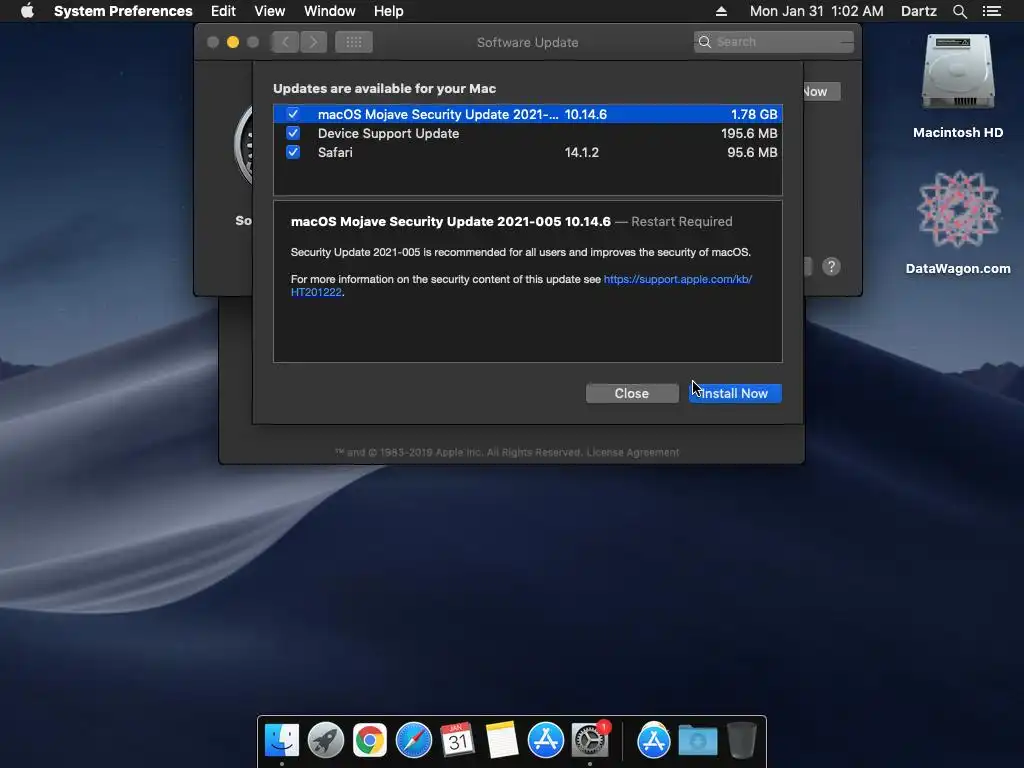This screenshot has width=1024, height=768.
Task: Open System Preferences in the Dock
Action: point(590,740)
